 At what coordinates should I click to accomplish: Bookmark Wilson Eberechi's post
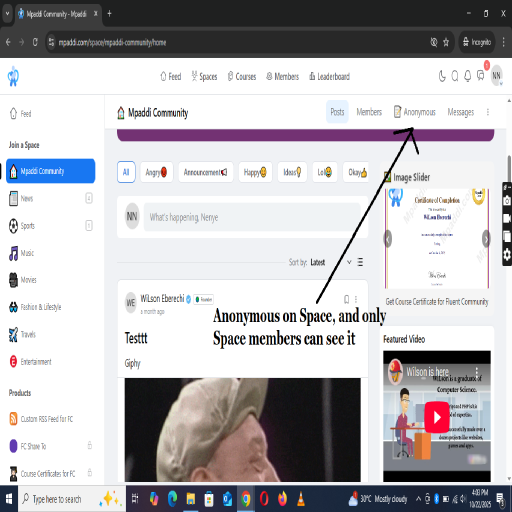point(347,299)
